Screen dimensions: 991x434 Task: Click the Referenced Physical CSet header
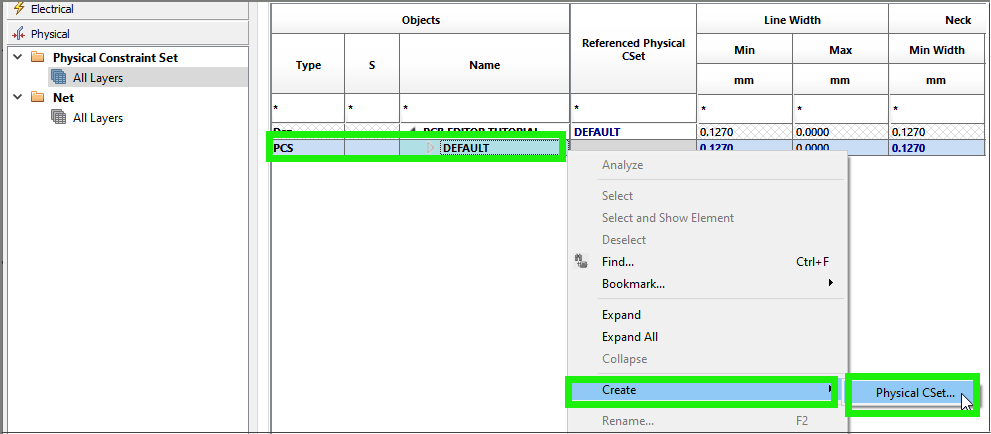(633, 49)
